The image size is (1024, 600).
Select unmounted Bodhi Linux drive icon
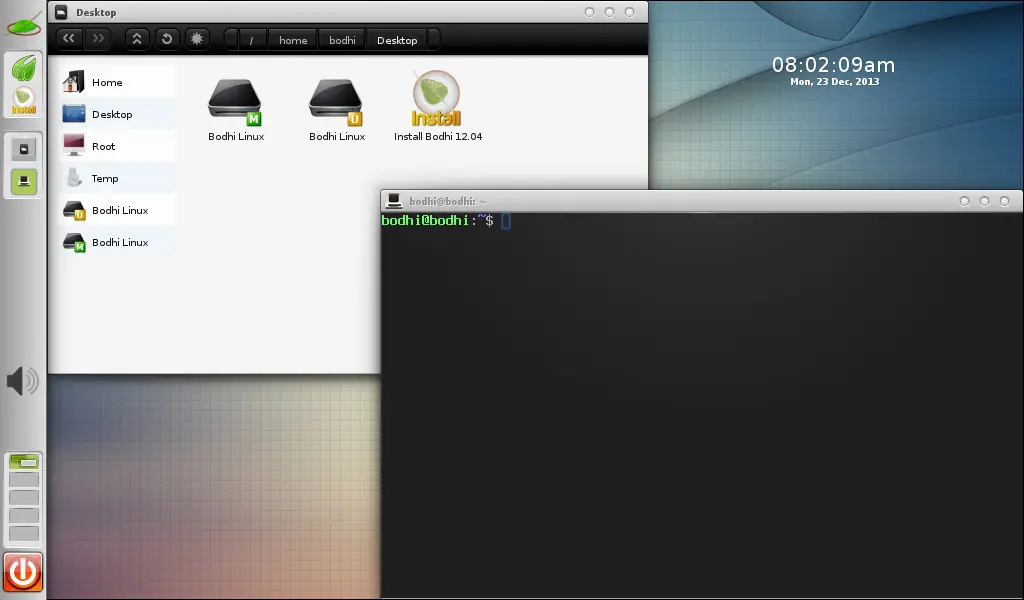coord(337,108)
